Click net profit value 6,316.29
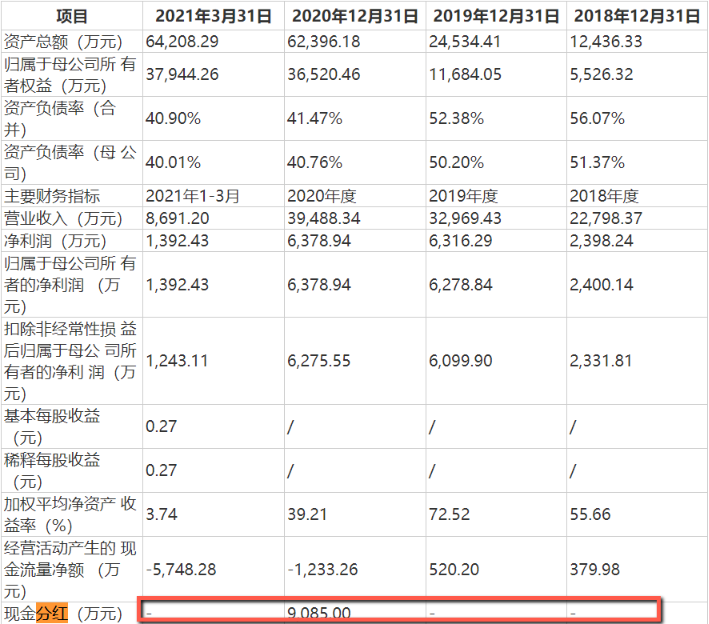The height and width of the screenshot is (624, 709). tap(460, 241)
